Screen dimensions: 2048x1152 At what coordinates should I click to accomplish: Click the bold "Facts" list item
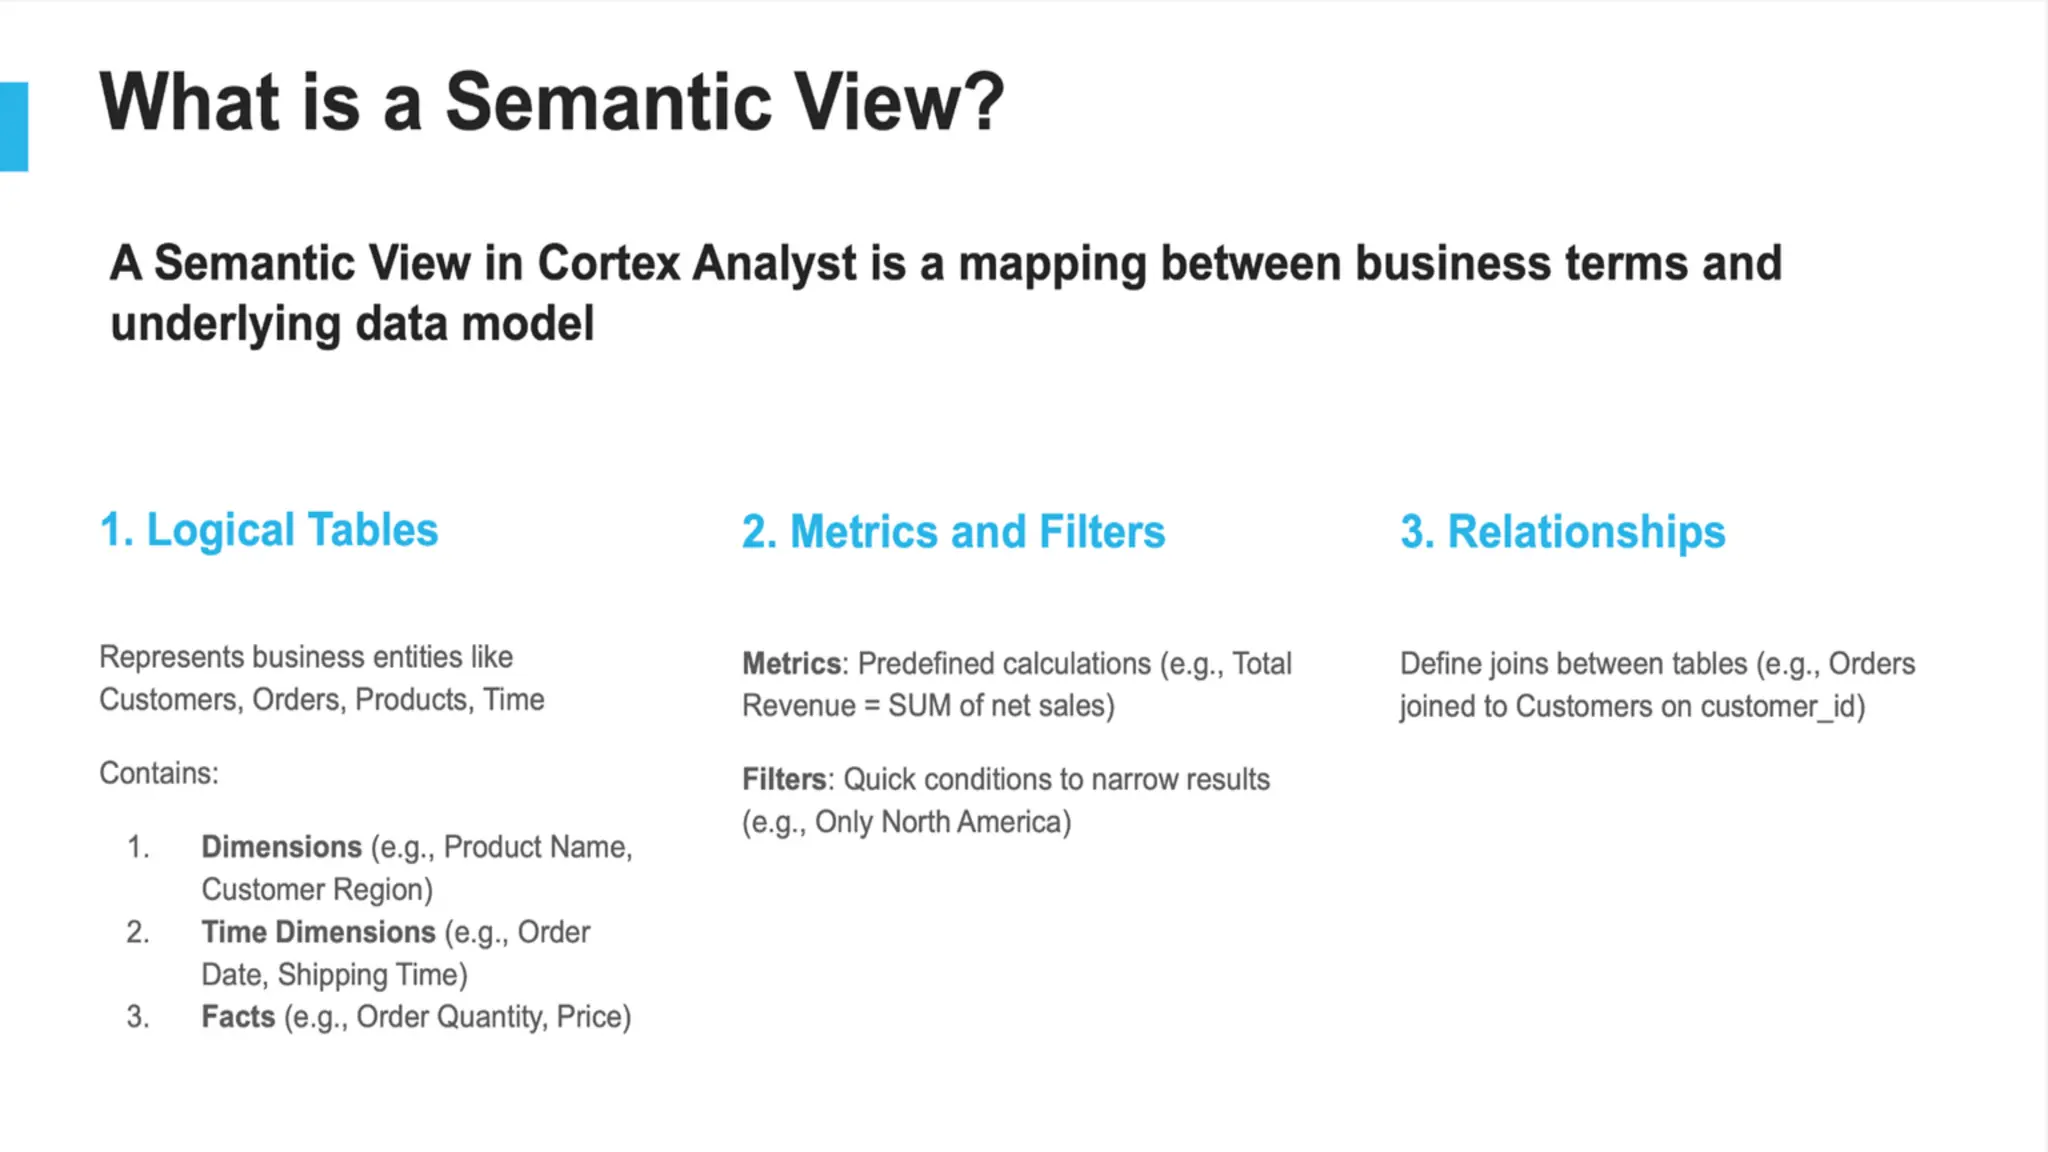coord(238,1017)
